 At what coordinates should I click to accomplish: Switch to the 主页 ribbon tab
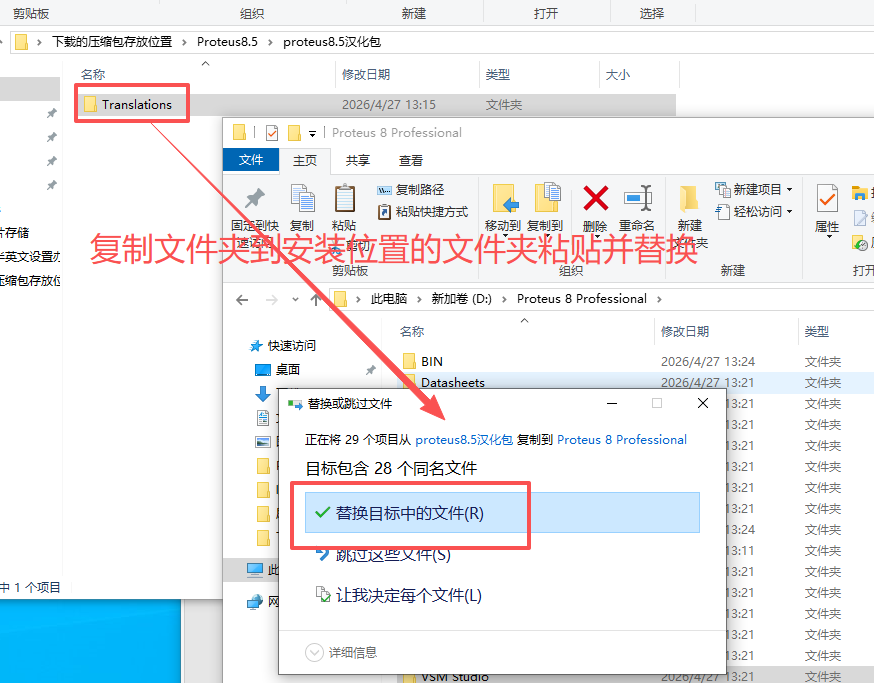[305, 161]
